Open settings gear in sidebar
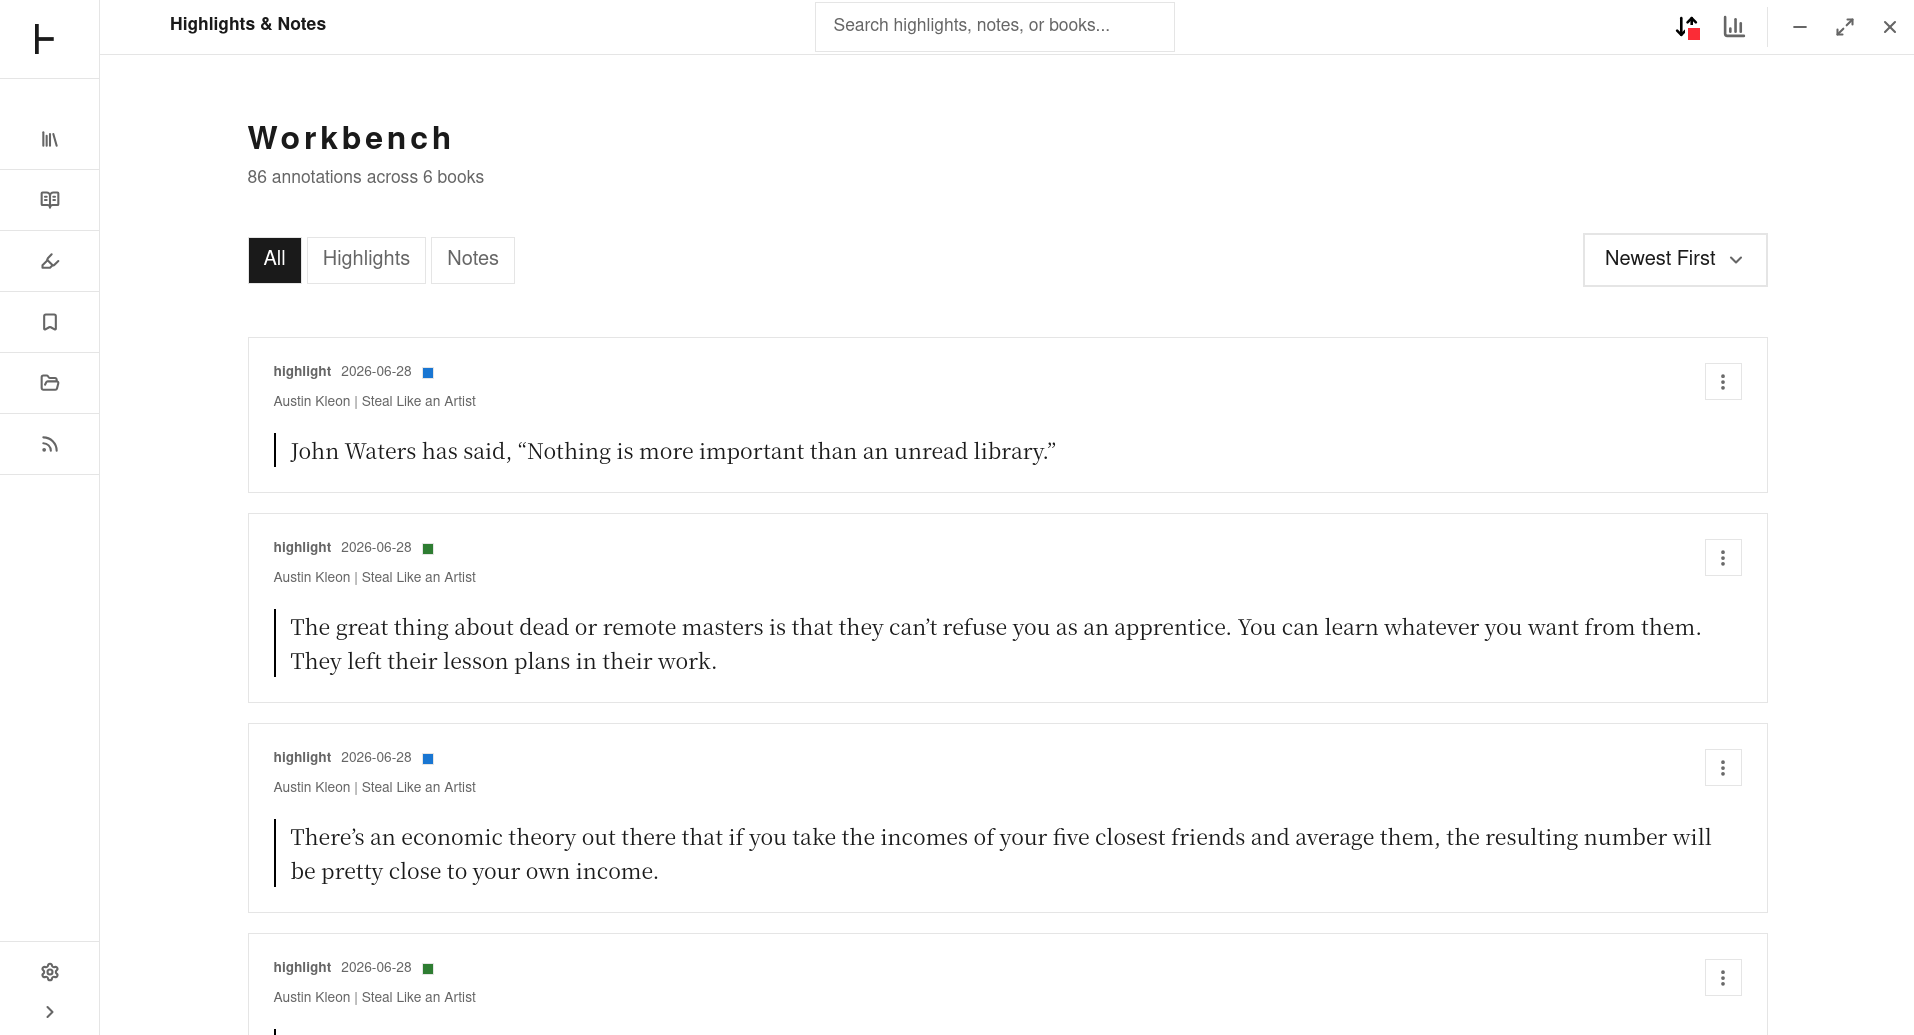This screenshot has width=1914, height=1035. (x=49, y=972)
